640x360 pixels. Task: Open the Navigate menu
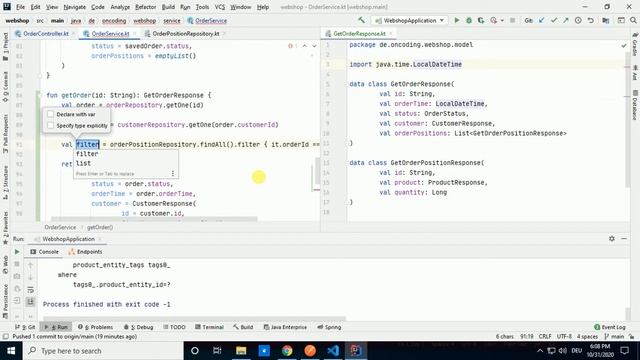[75, 7]
